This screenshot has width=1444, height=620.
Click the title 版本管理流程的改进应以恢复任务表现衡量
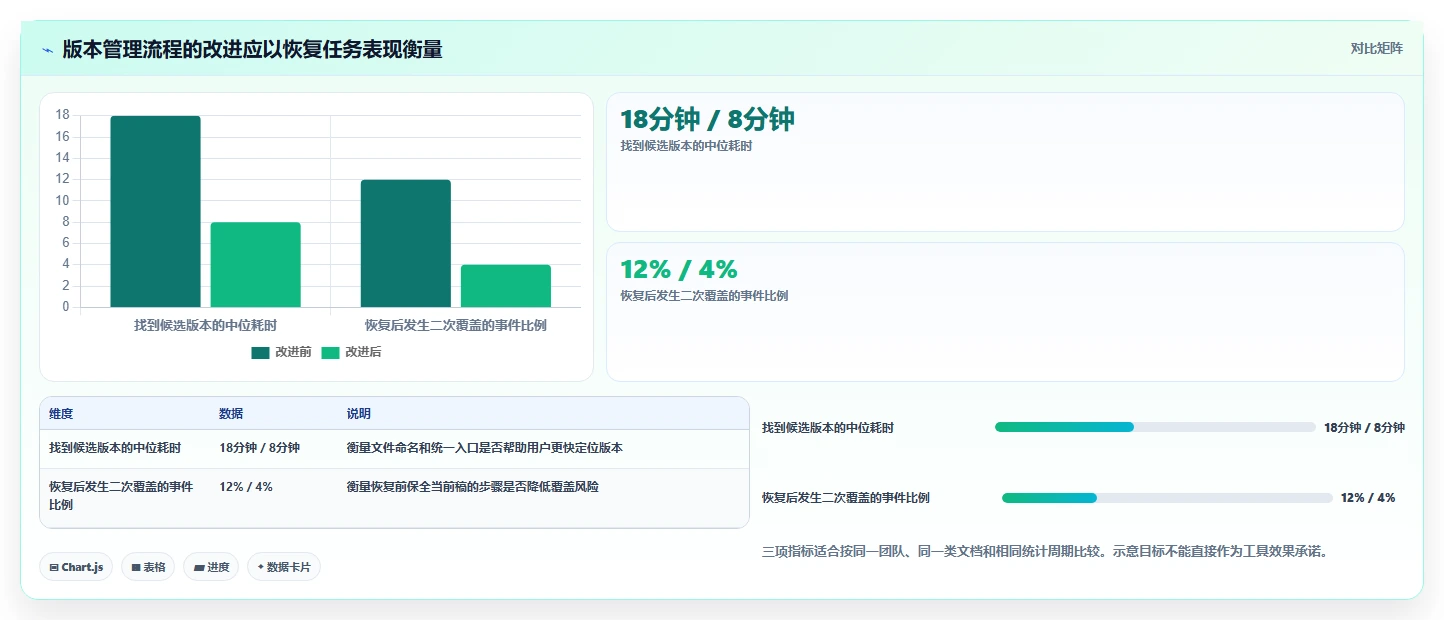tap(252, 49)
